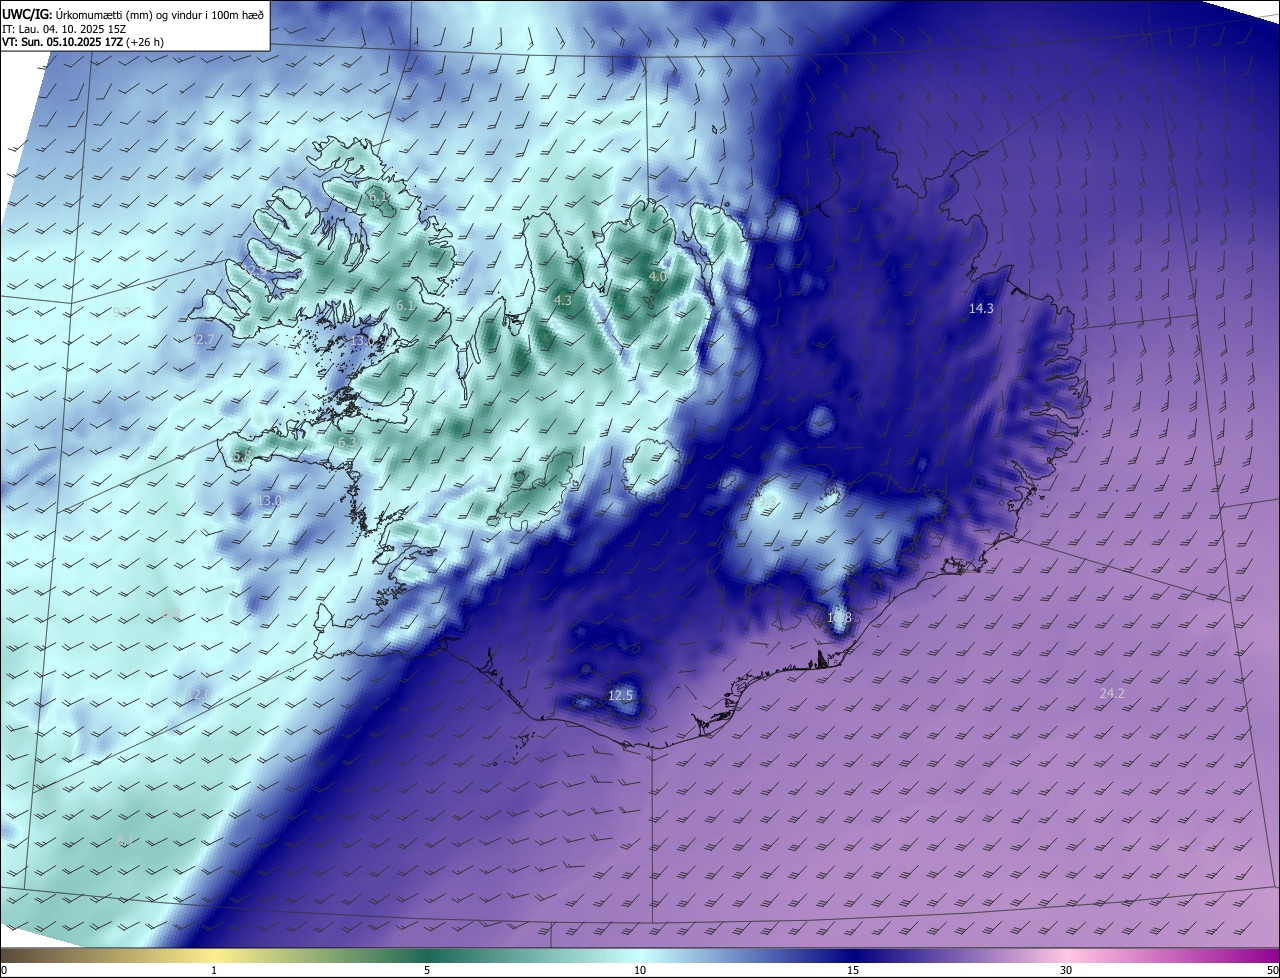Click the 10 tick on the color scale
The image size is (1280, 978).
(640, 970)
